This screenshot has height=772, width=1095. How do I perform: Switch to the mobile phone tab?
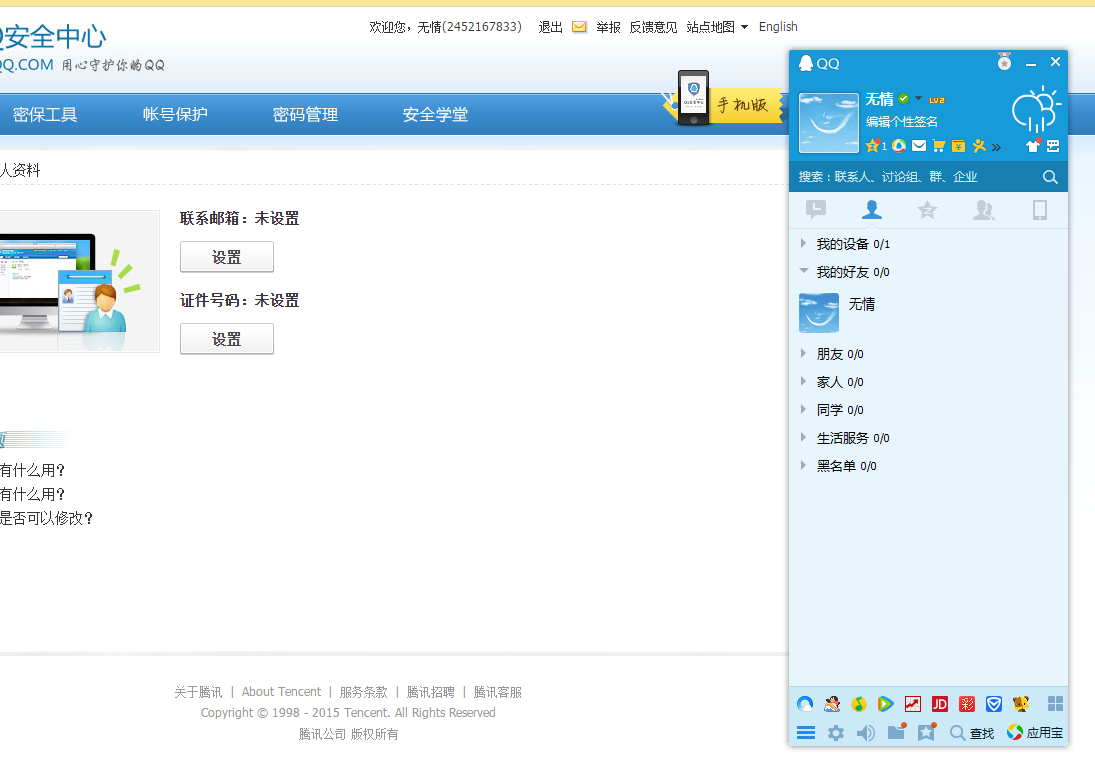1040,210
